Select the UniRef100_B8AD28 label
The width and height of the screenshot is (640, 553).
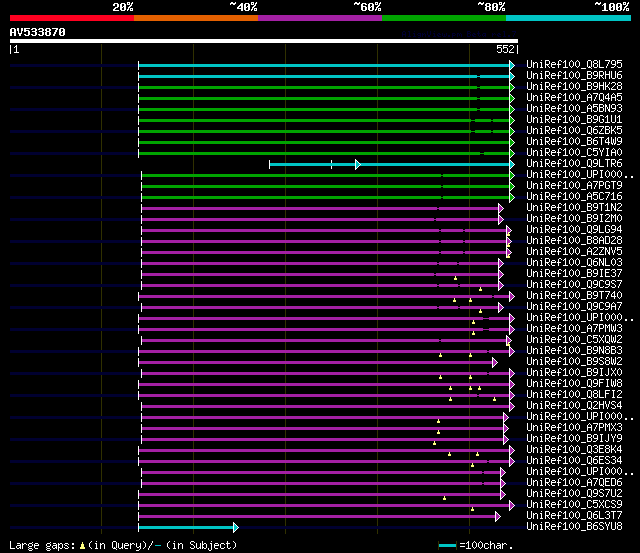(x=574, y=241)
